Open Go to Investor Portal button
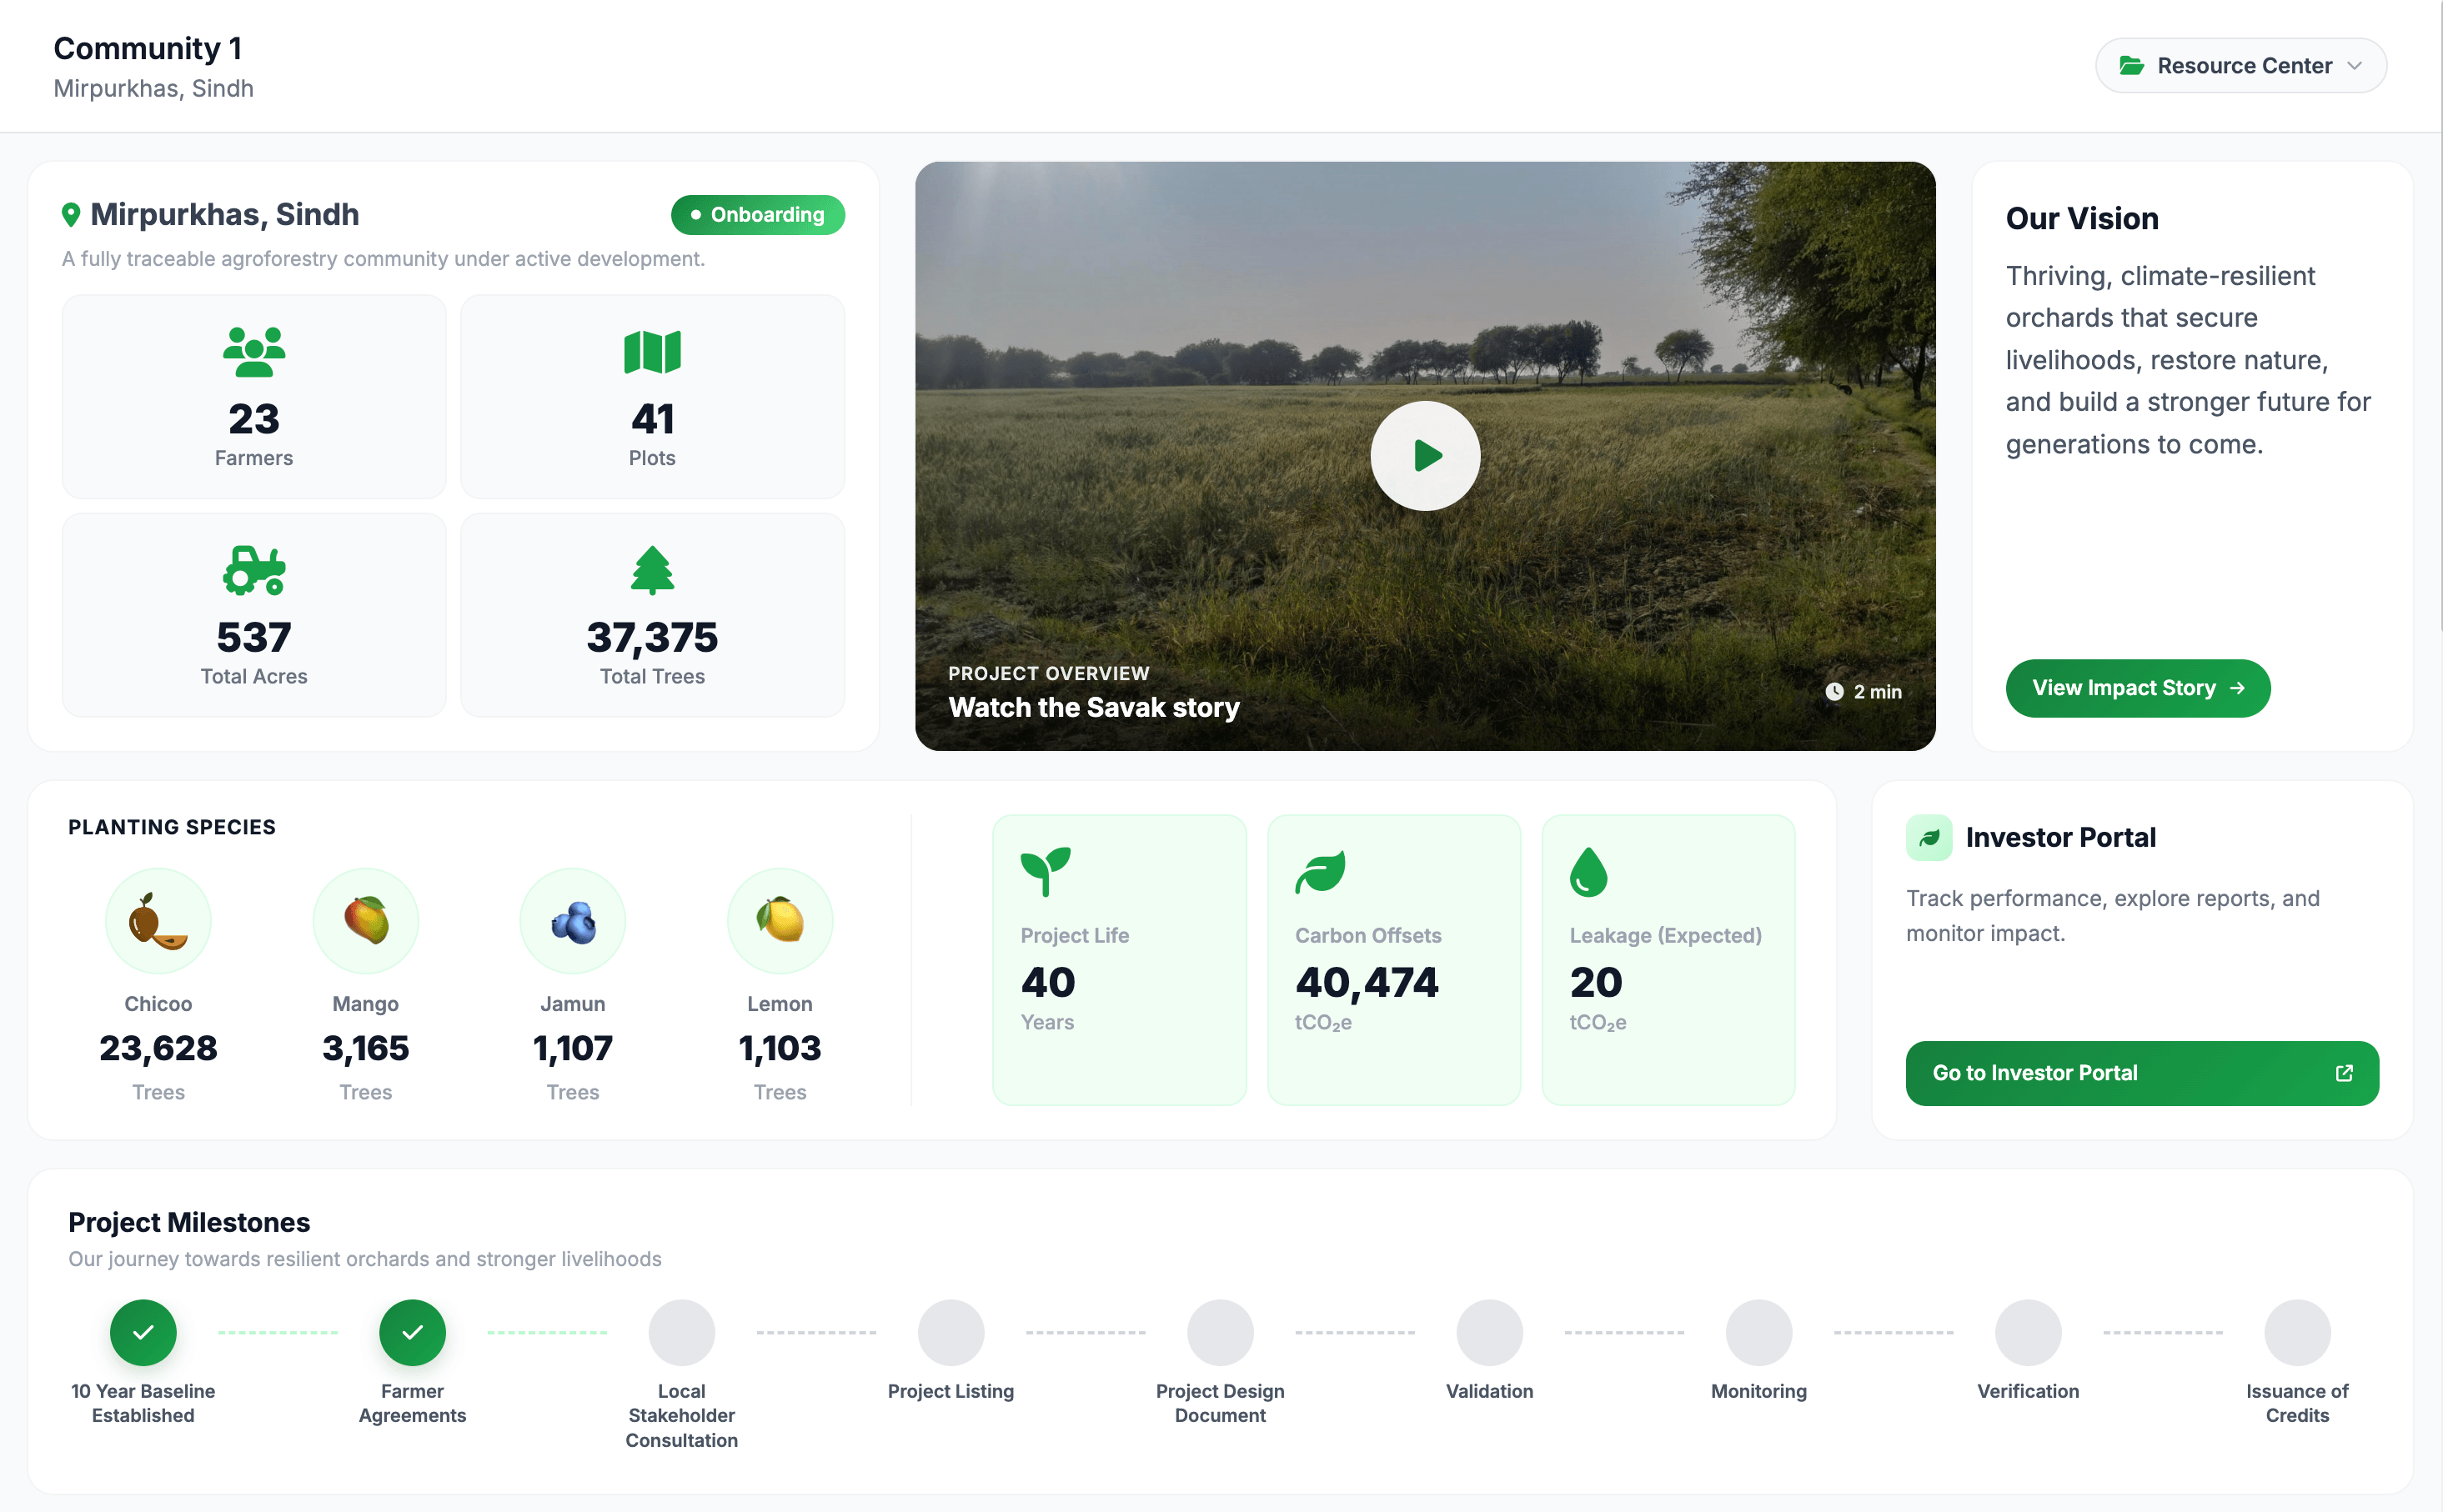The height and width of the screenshot is (1512, 2443). point(2141,1073)
